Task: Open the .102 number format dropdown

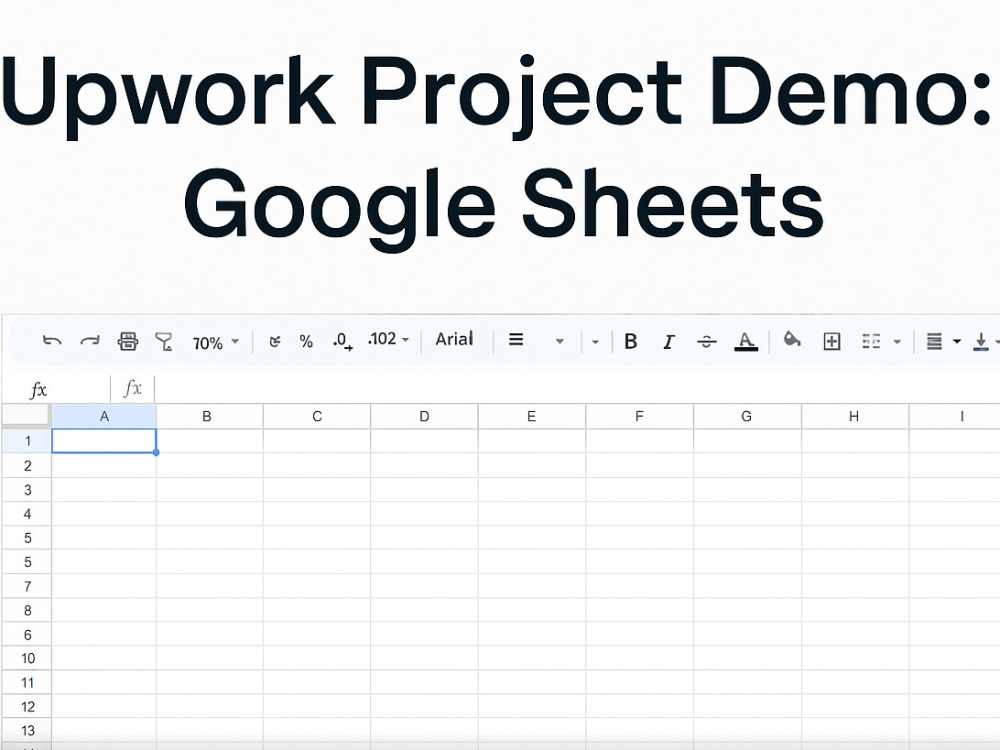Action: pos(388,339)
